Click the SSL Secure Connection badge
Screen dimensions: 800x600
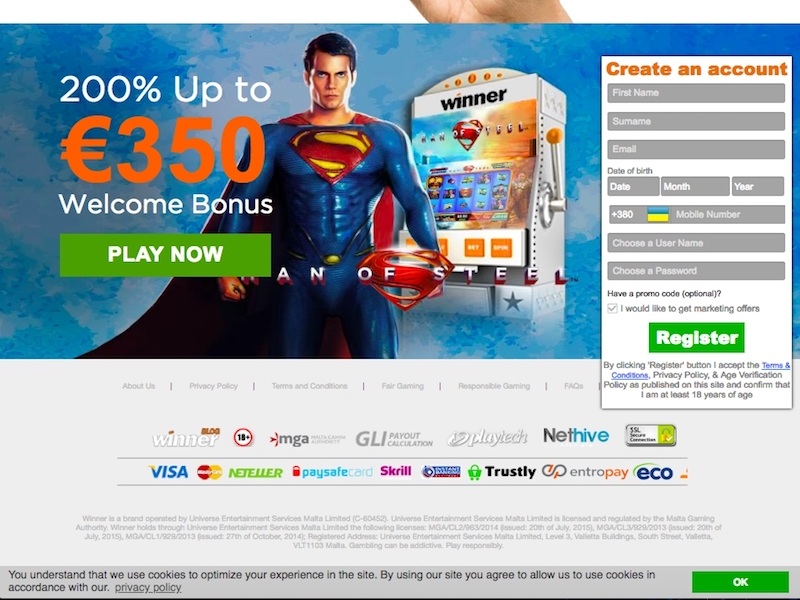[651, 435]
